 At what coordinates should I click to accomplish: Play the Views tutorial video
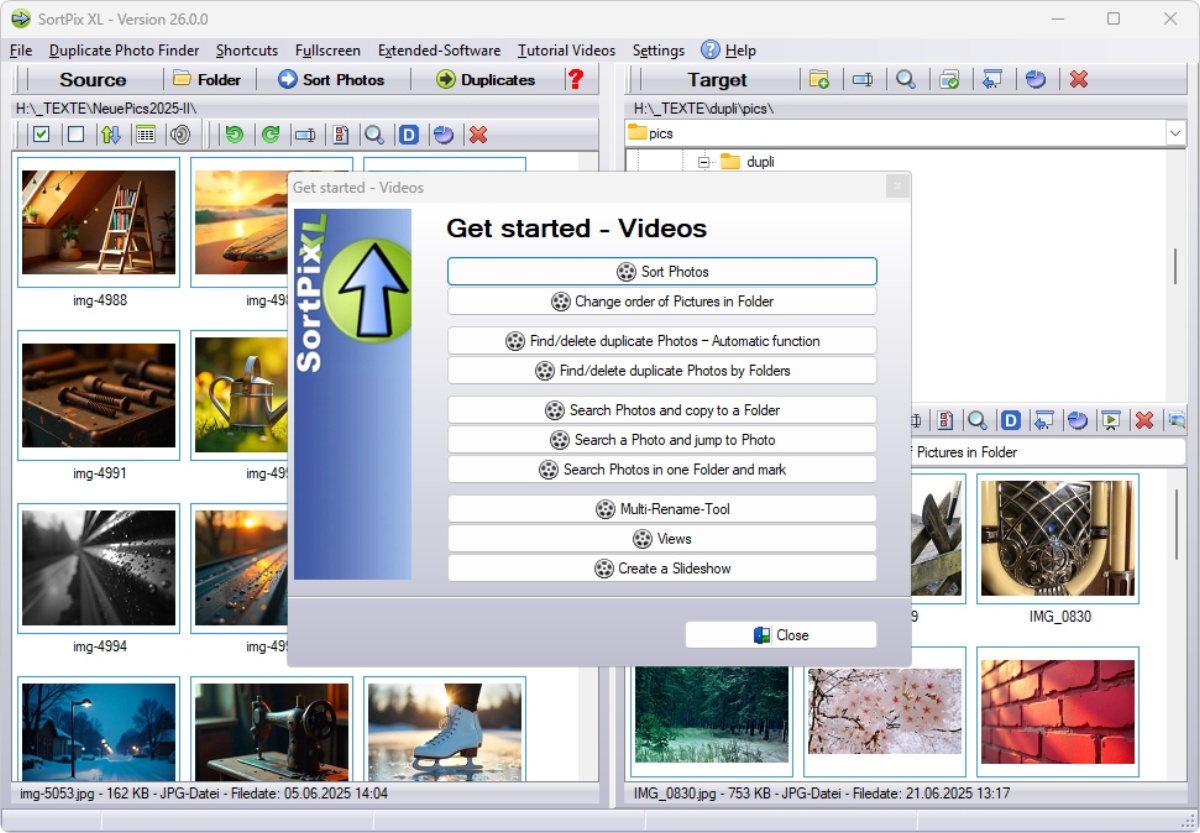[662, 539]
